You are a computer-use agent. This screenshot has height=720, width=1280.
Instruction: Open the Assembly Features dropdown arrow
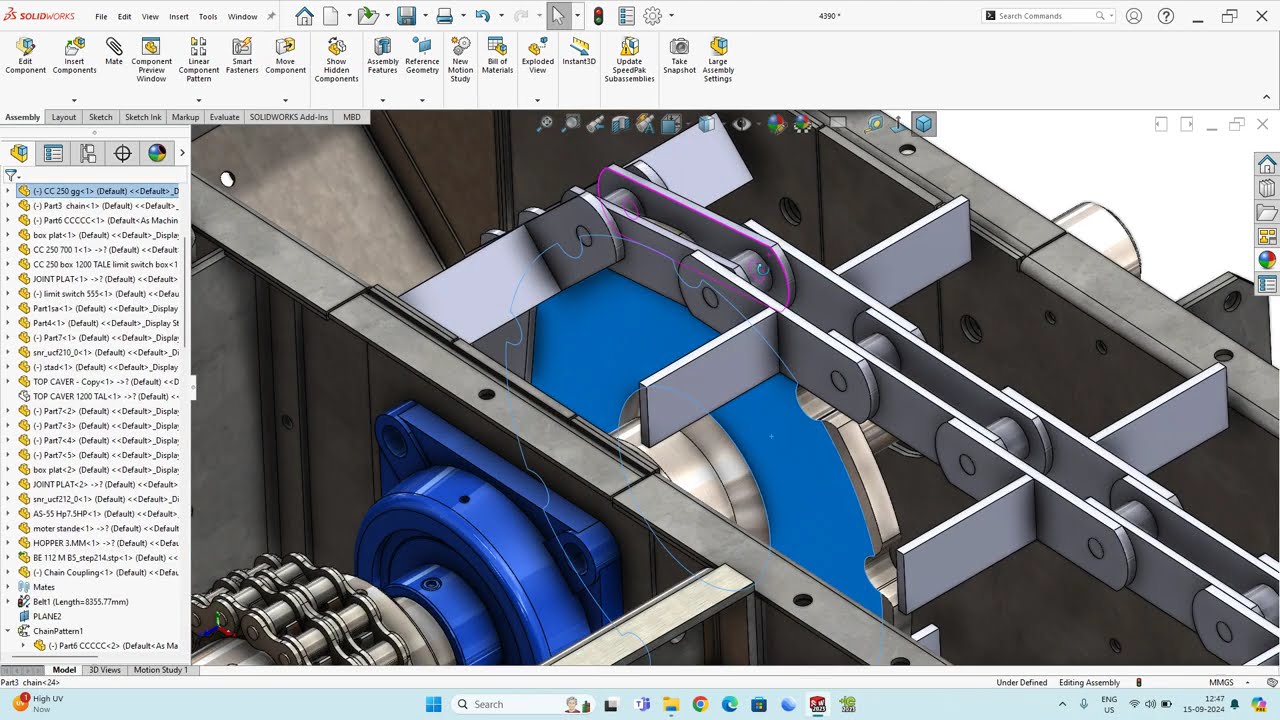(x=383, y=100)
